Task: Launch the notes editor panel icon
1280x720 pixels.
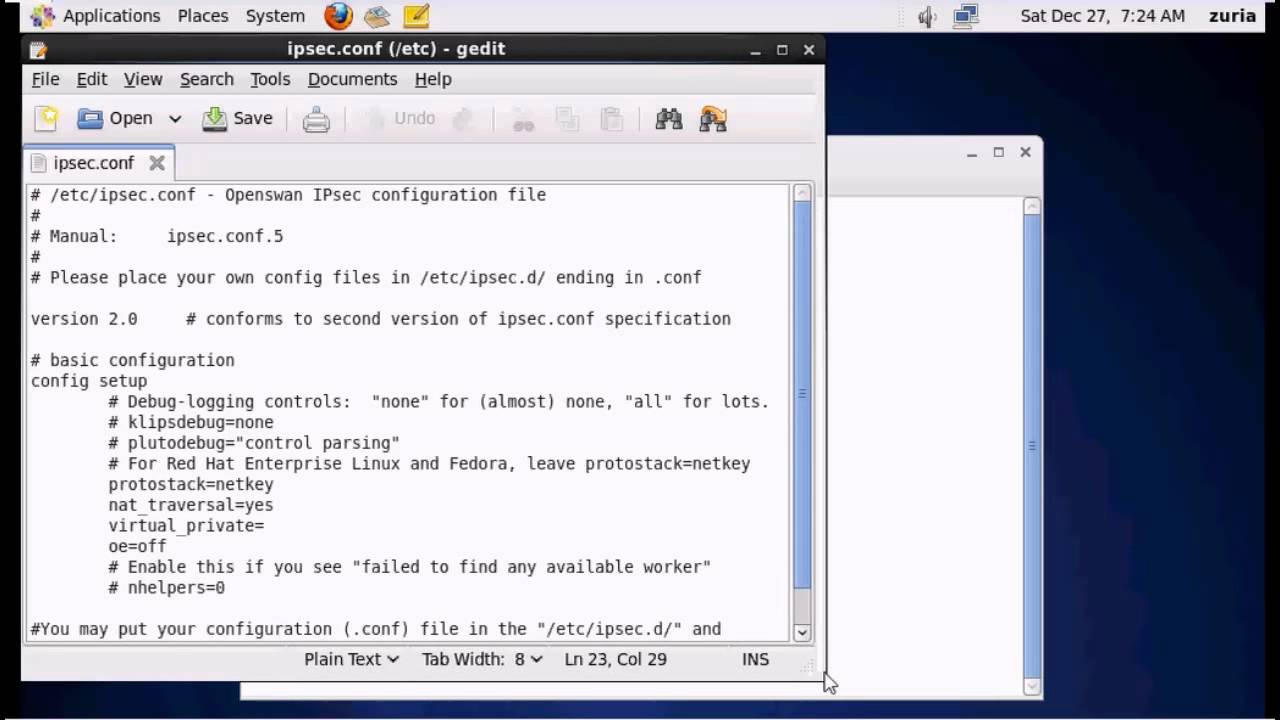Action: [416, 16]
